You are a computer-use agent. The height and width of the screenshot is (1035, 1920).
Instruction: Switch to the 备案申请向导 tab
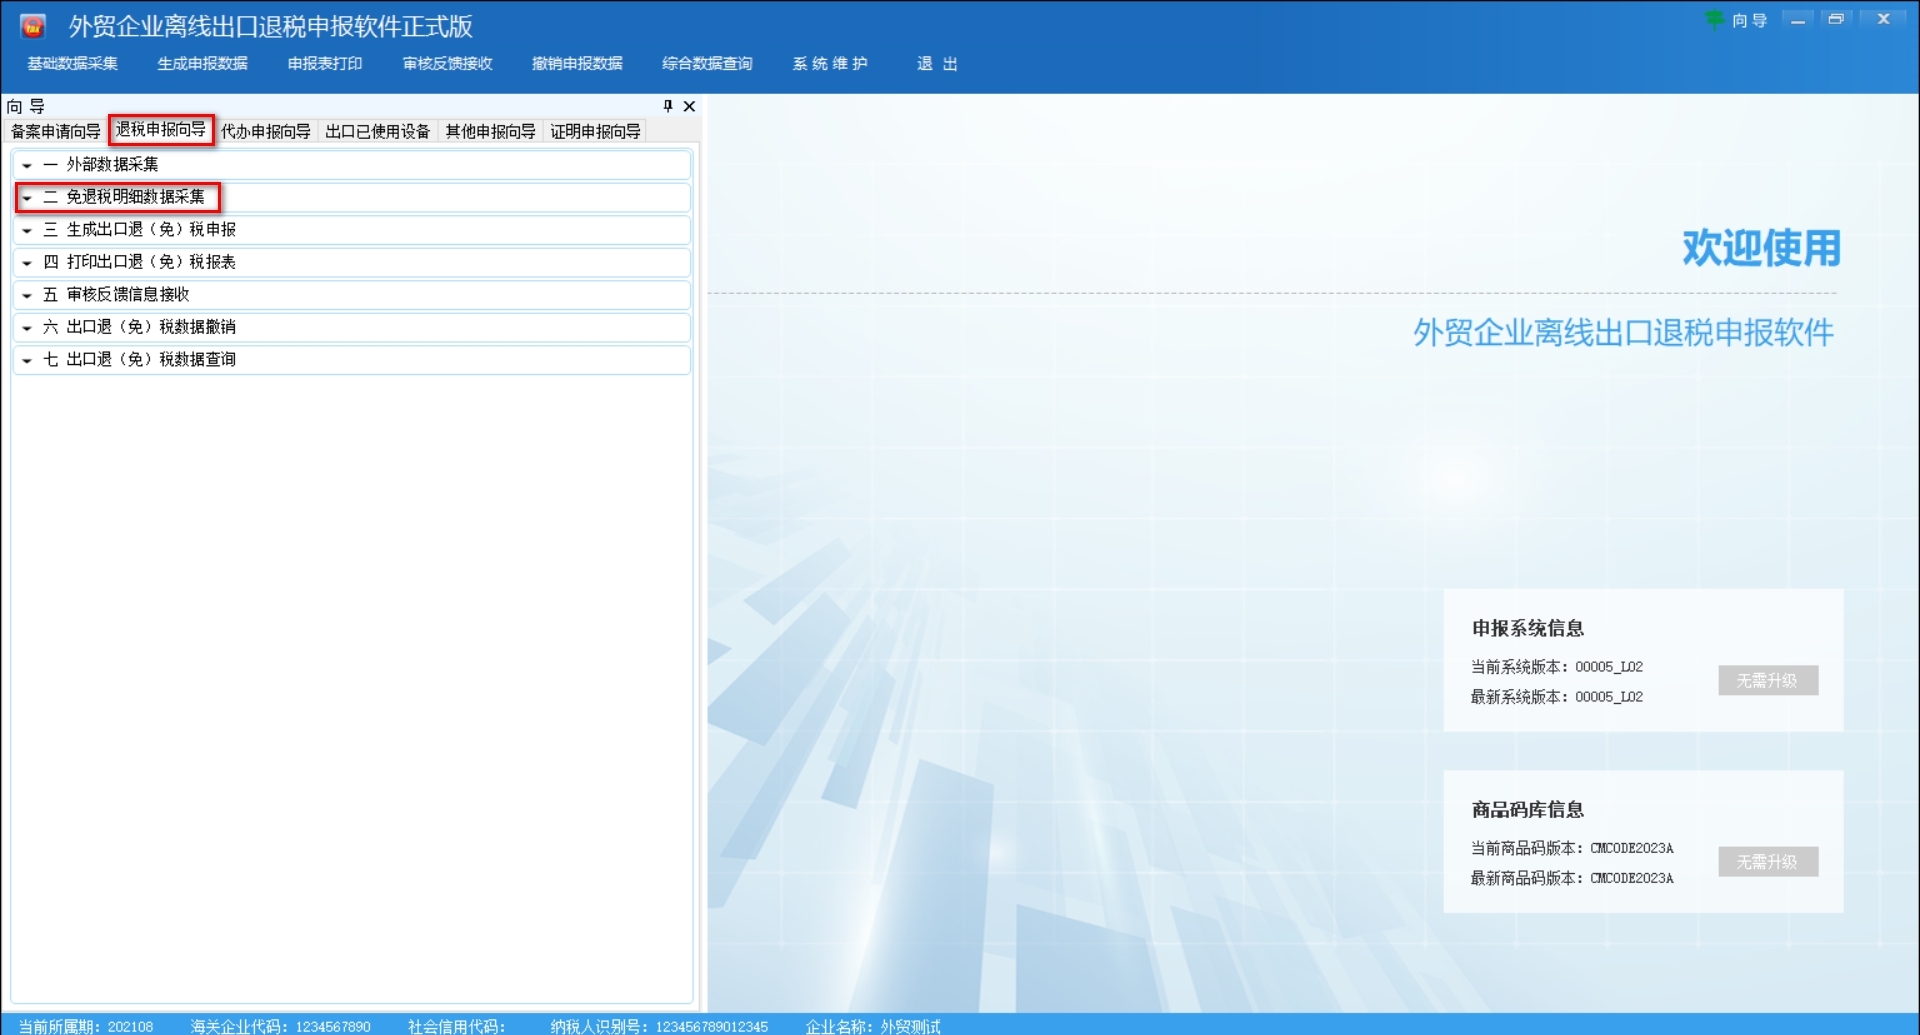tap(55, 130)
